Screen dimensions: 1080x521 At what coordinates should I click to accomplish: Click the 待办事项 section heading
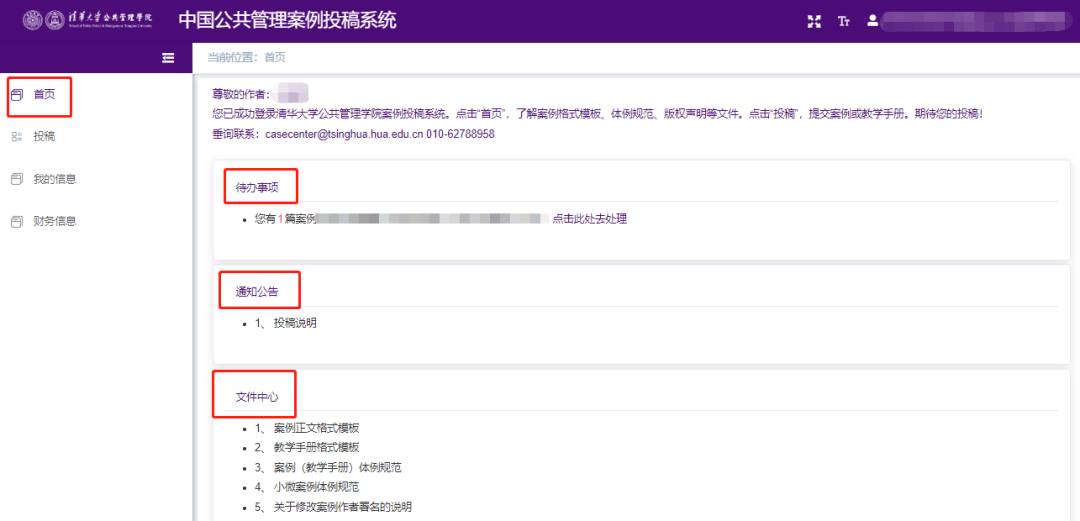pyautogui.click(x=258, y=187)
